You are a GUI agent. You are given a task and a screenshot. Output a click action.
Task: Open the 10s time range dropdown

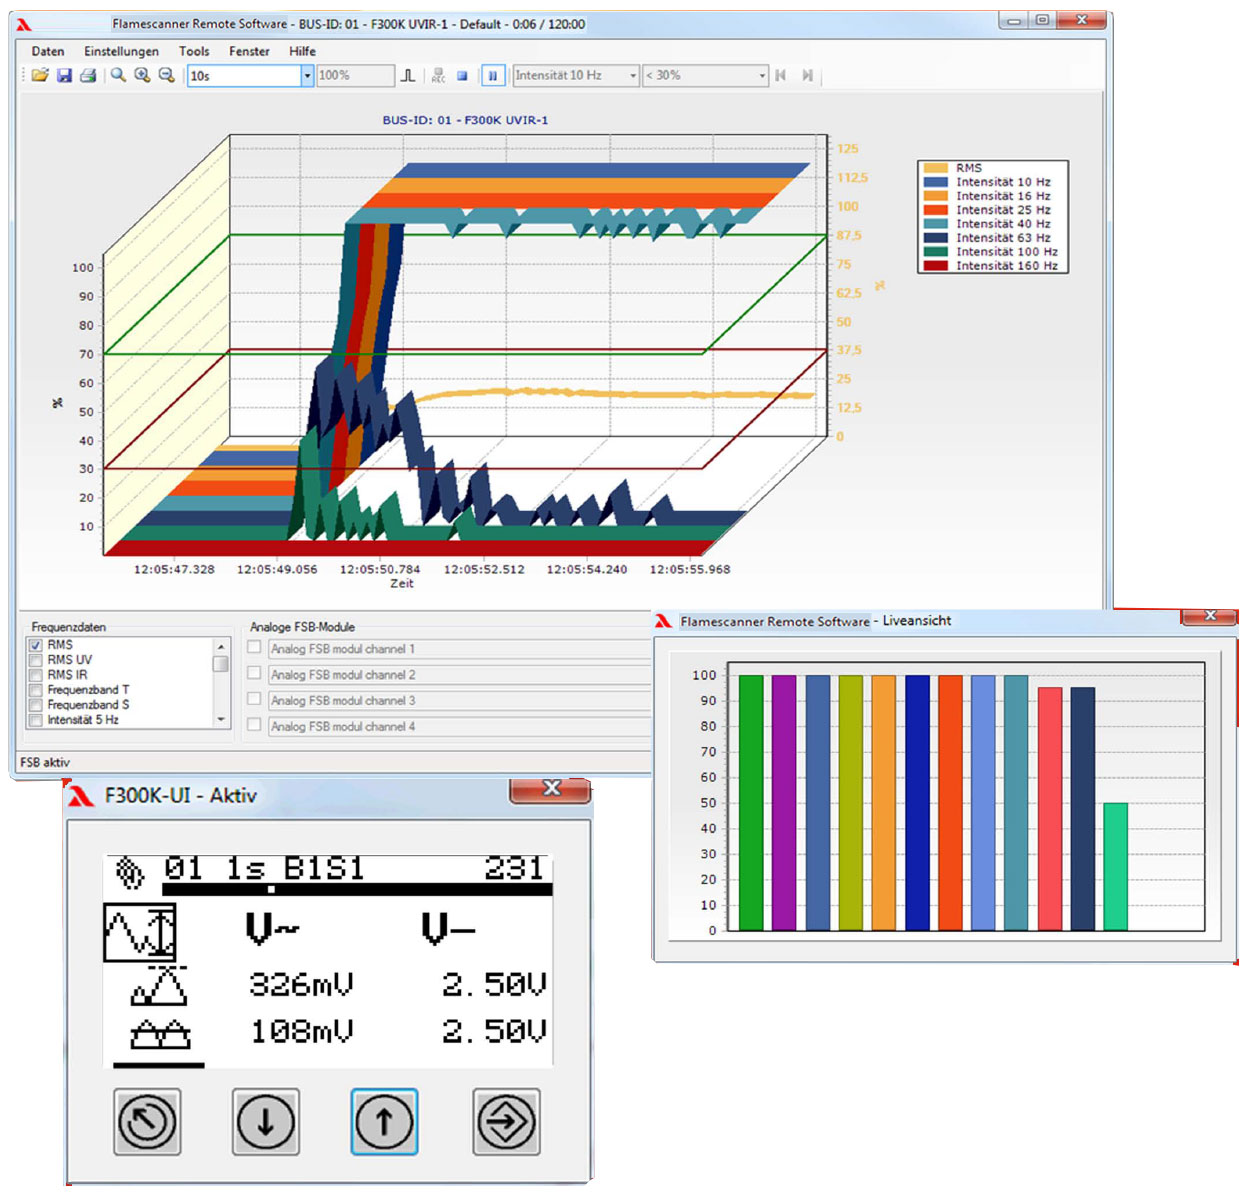pos(307,76)
